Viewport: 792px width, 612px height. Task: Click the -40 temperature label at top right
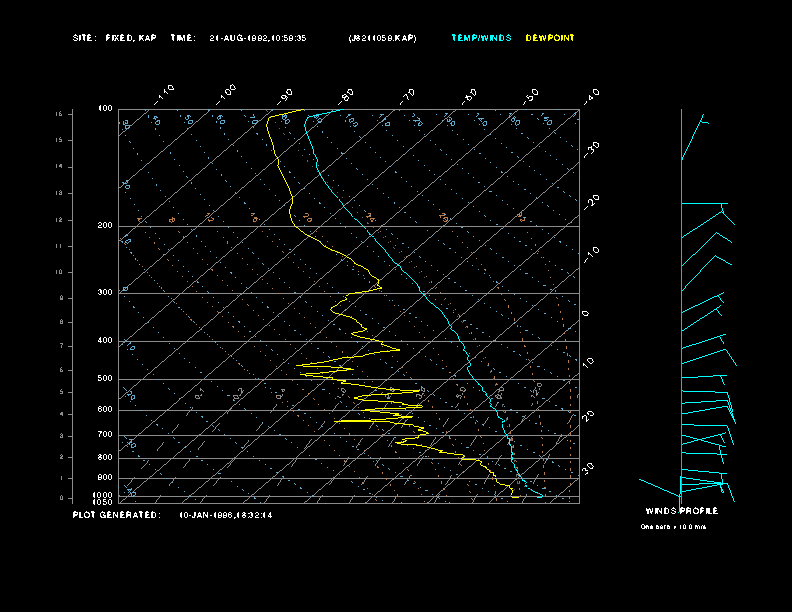tap(590, 95)
